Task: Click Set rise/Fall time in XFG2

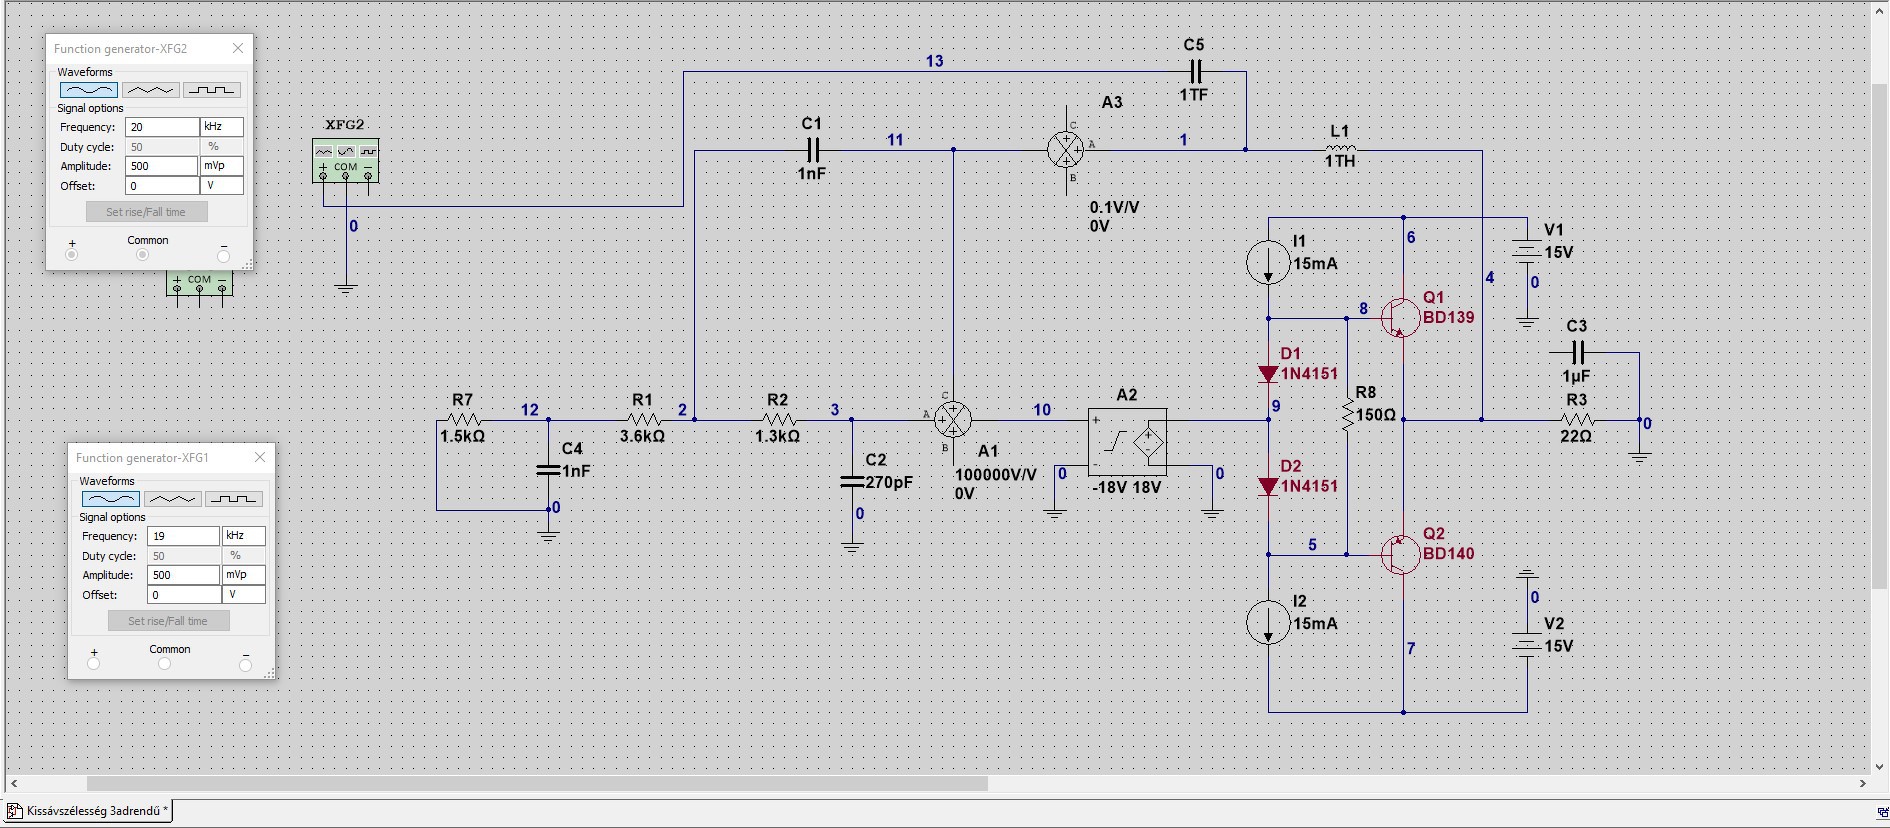Action: pyautogui.click(x=147, y=212)
